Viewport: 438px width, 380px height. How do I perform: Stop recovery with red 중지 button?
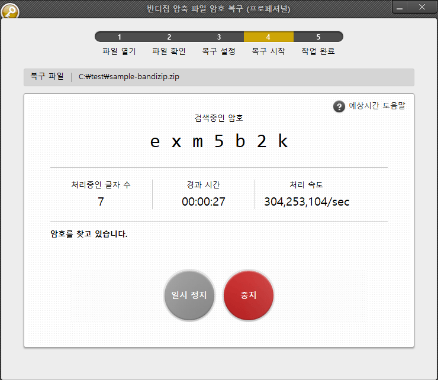[x=249, y=295]
